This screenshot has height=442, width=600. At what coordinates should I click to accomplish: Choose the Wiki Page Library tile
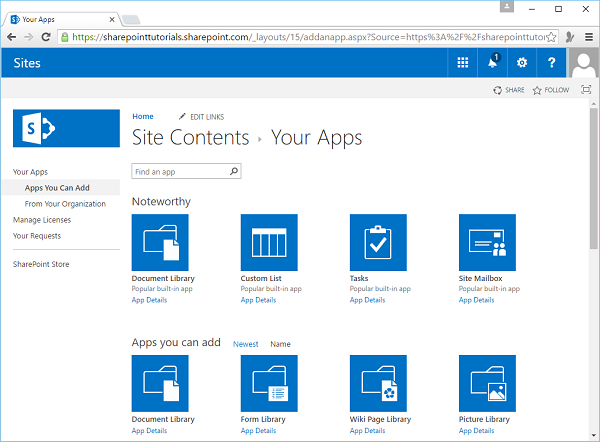coord(378,383)
